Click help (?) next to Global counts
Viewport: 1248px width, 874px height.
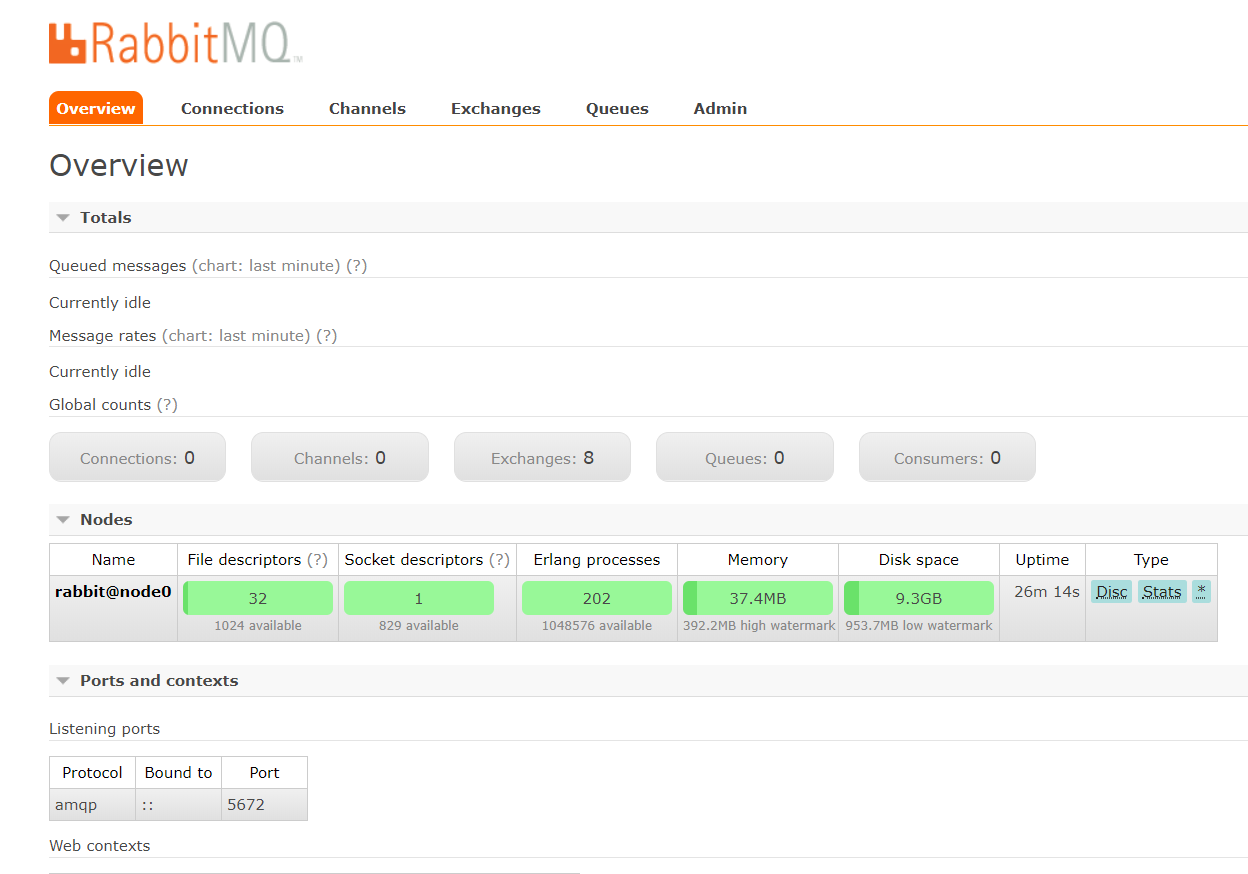(167, 404)
